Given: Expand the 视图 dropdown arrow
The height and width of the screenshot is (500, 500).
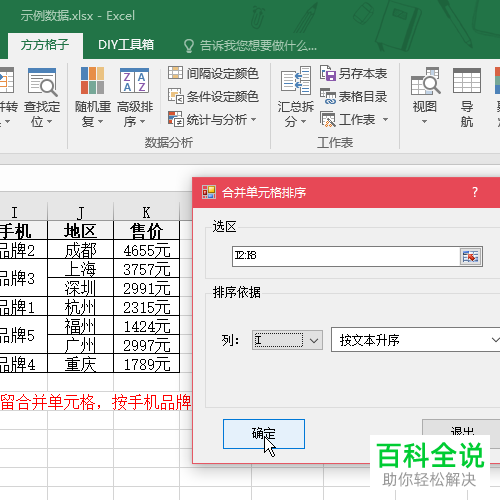Looking at the screenshot, I should click(x=424, y=122).
